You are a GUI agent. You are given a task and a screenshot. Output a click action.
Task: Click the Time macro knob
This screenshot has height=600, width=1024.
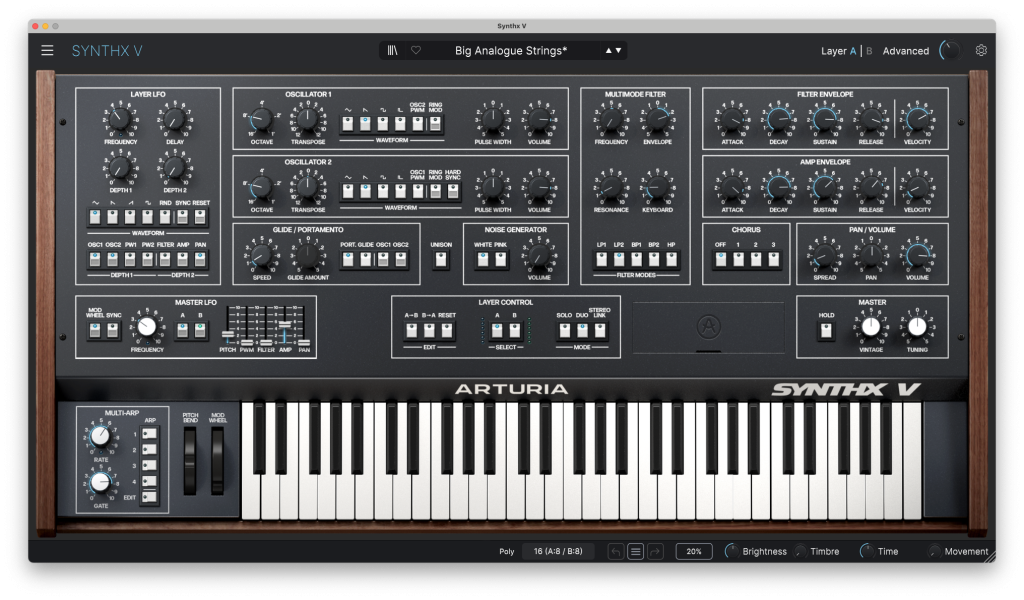click(x=867, y=552)
